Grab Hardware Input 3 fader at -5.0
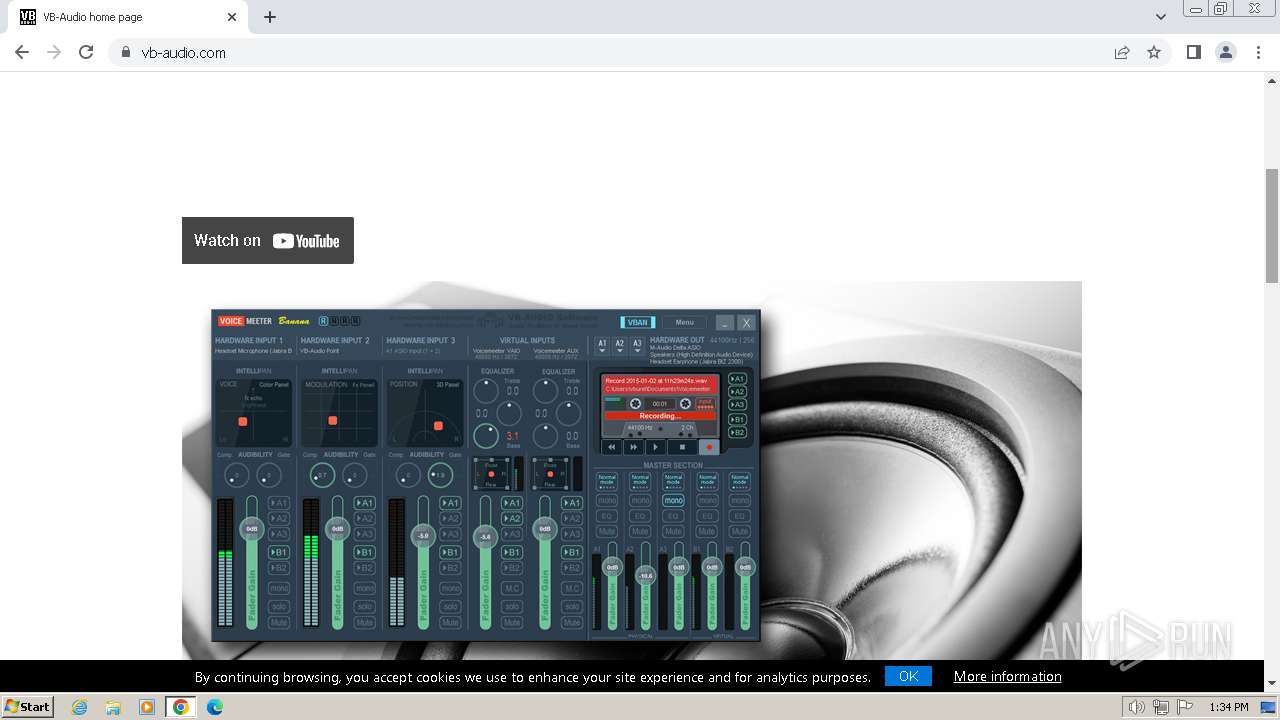Viewport: 1280px width, 720px height. click(x=423, y=536)
